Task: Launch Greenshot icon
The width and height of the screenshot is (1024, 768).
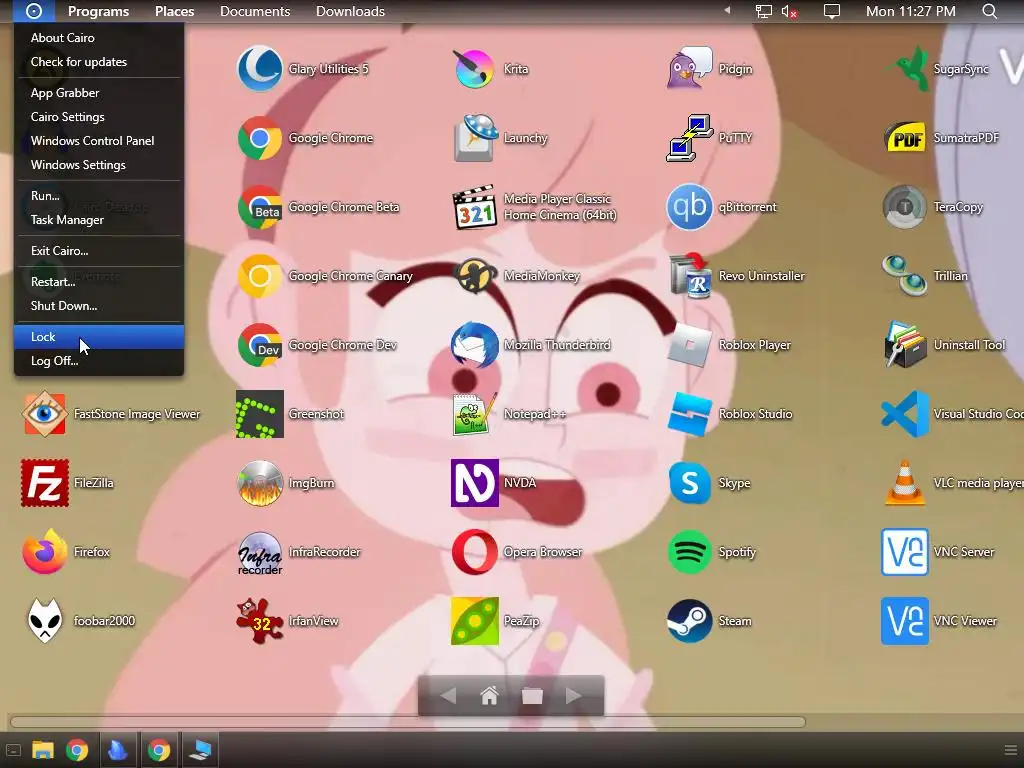Action: point(260,414)
